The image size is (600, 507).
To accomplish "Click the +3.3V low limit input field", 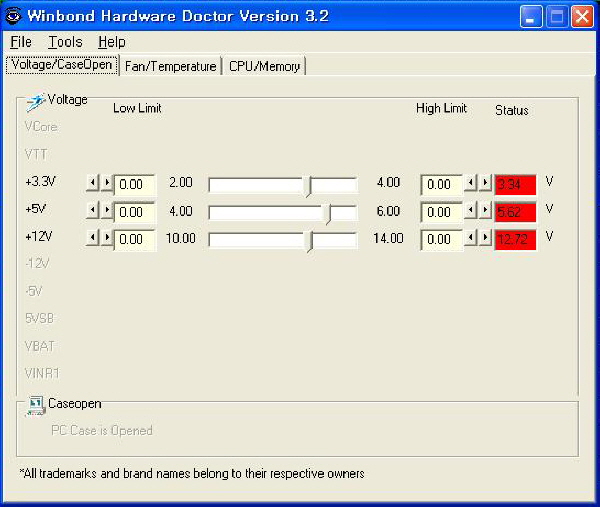I will 135,184.
